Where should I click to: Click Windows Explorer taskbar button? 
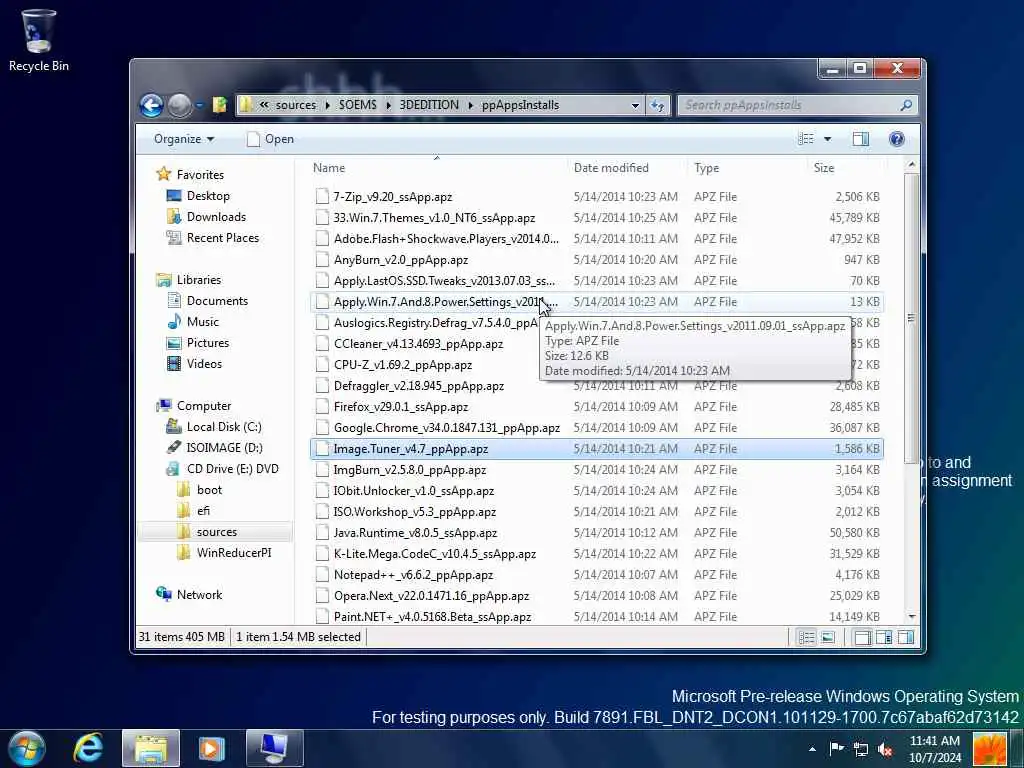151,748
